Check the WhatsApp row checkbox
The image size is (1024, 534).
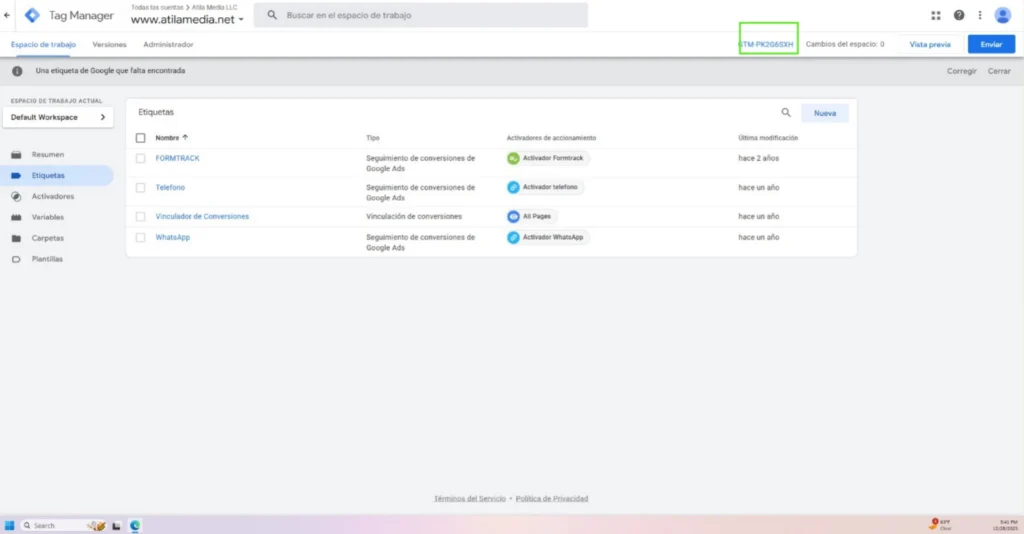point(140,238)
